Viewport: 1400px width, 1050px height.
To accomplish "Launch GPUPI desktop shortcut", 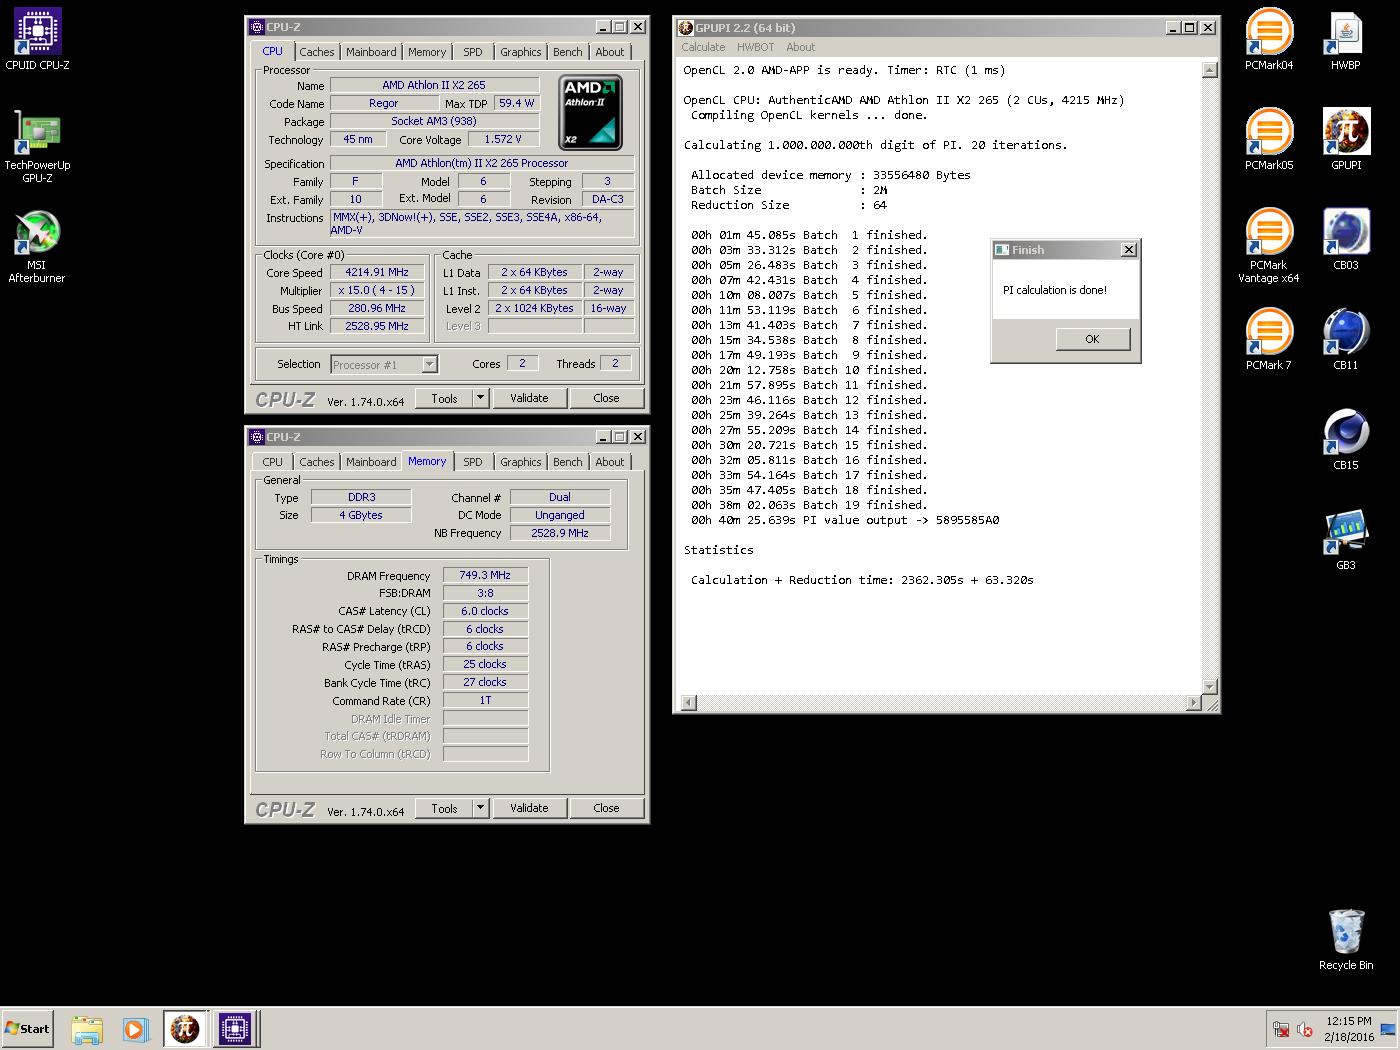I will (1346, 140).
